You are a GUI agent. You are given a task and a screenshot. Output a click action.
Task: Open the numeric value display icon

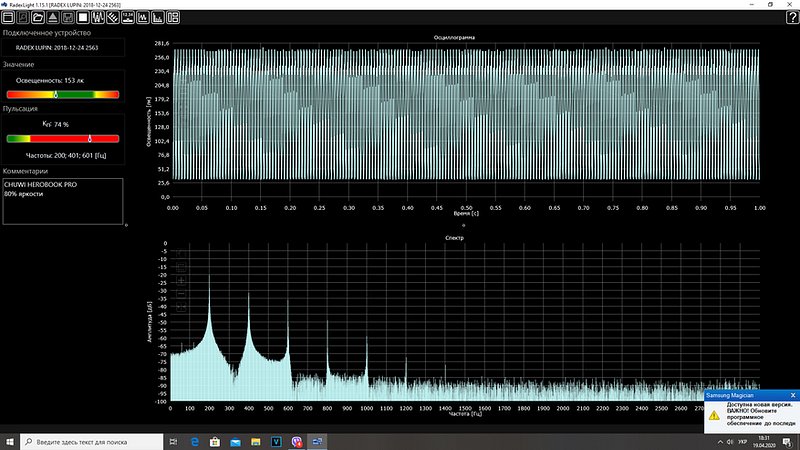128,17
